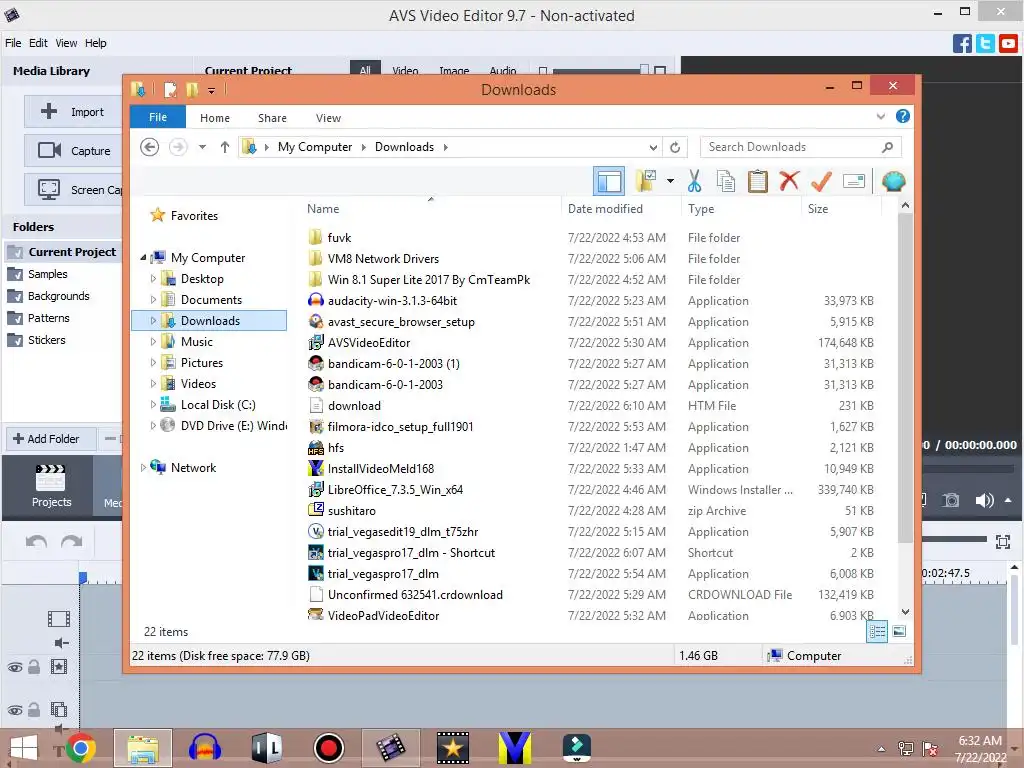Sort by the Date modified column

pos(605,208)
